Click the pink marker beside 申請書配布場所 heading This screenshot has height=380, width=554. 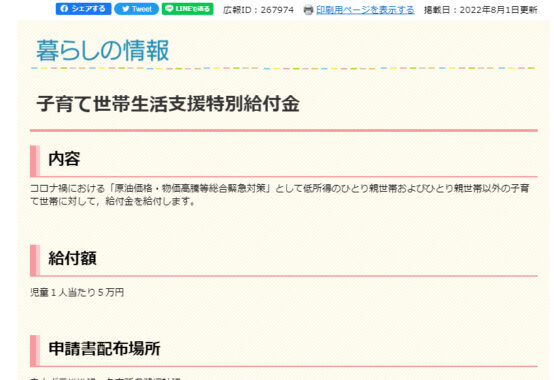(x=35, y=351)
